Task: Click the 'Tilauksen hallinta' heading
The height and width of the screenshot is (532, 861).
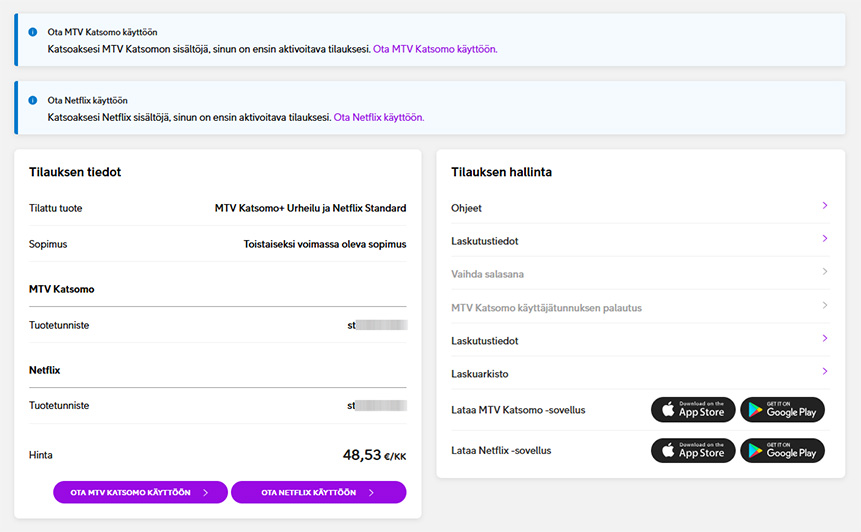Action: click(501, 172)
